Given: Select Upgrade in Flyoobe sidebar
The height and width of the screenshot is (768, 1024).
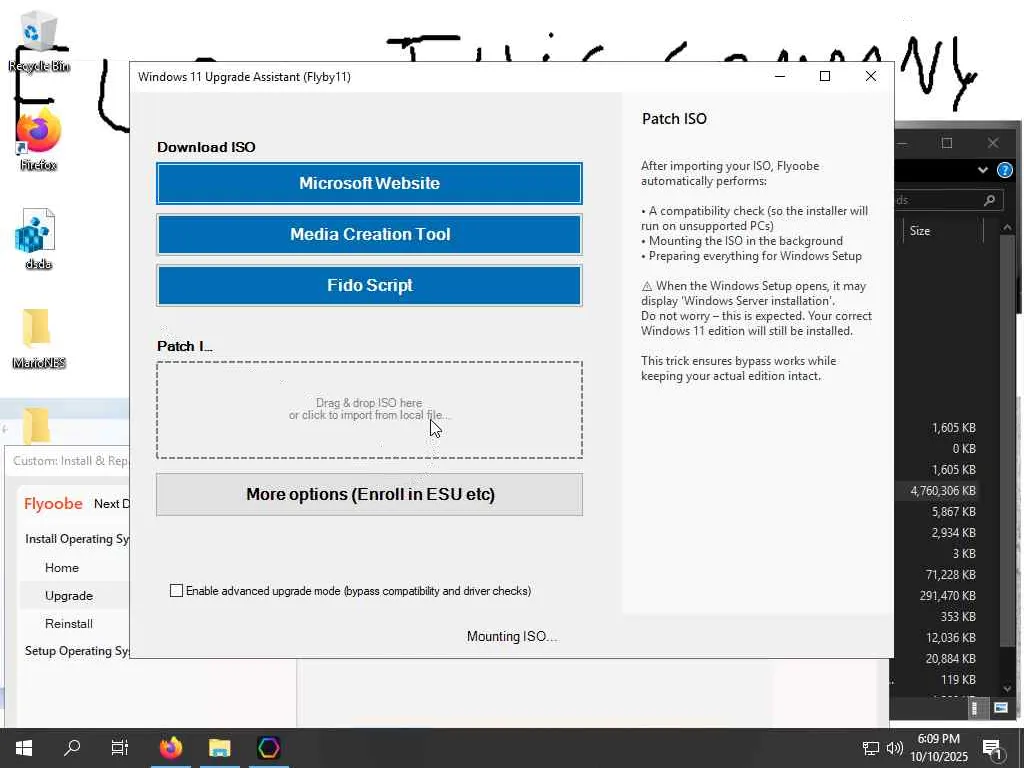Looking at the screenshot, I should pos(69,596).
